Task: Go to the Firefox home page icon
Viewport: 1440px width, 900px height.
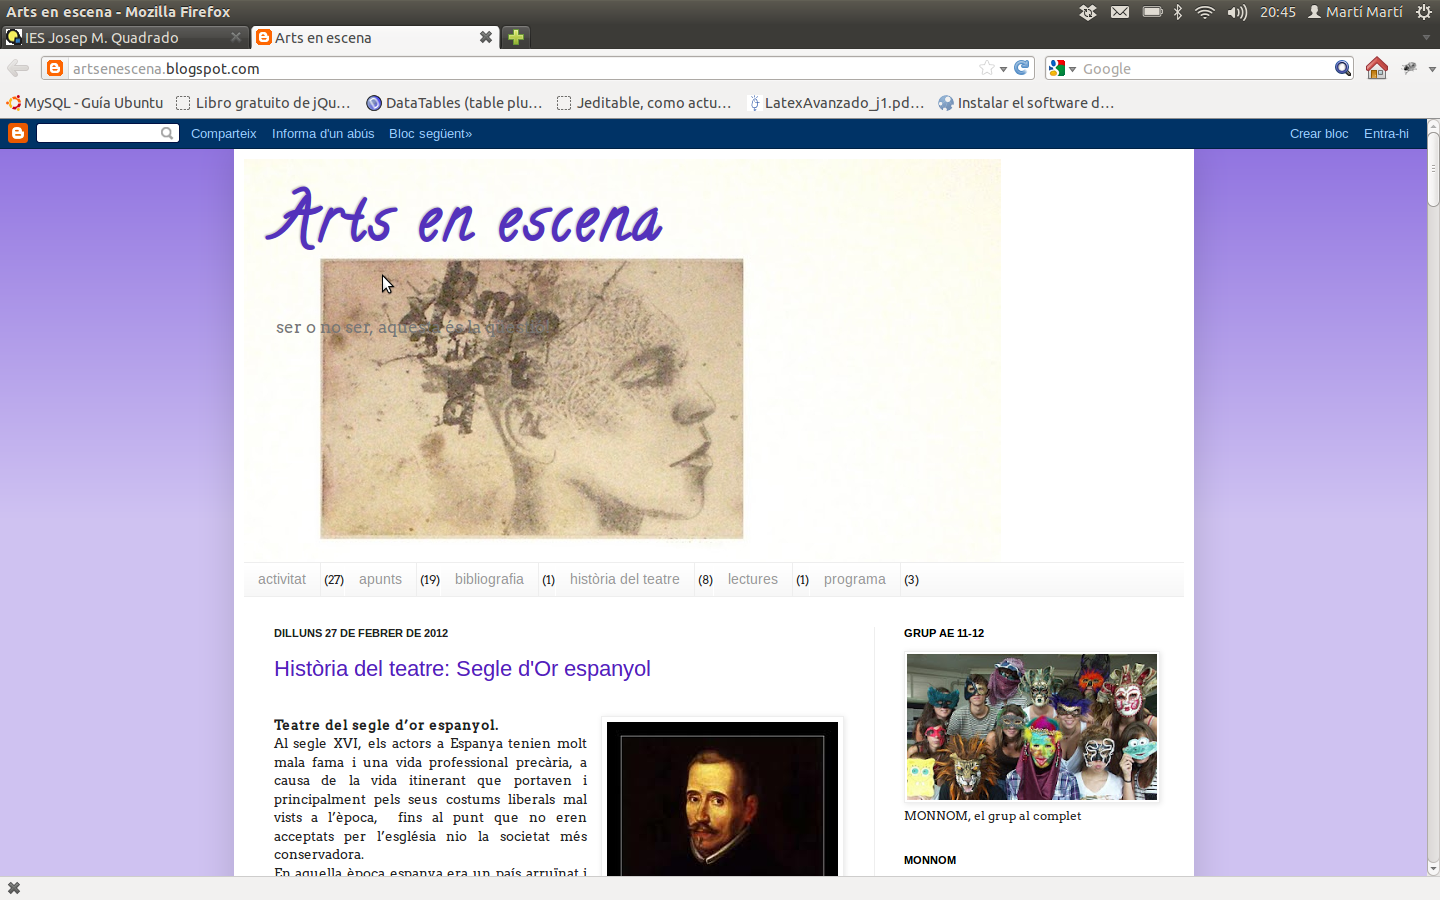Action: click(x=1377, y=68)
